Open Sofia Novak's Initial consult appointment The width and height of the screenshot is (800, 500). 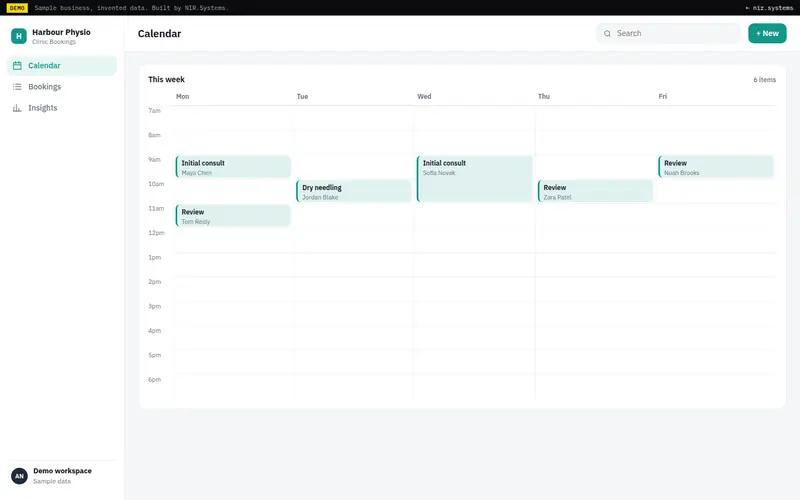474,179
